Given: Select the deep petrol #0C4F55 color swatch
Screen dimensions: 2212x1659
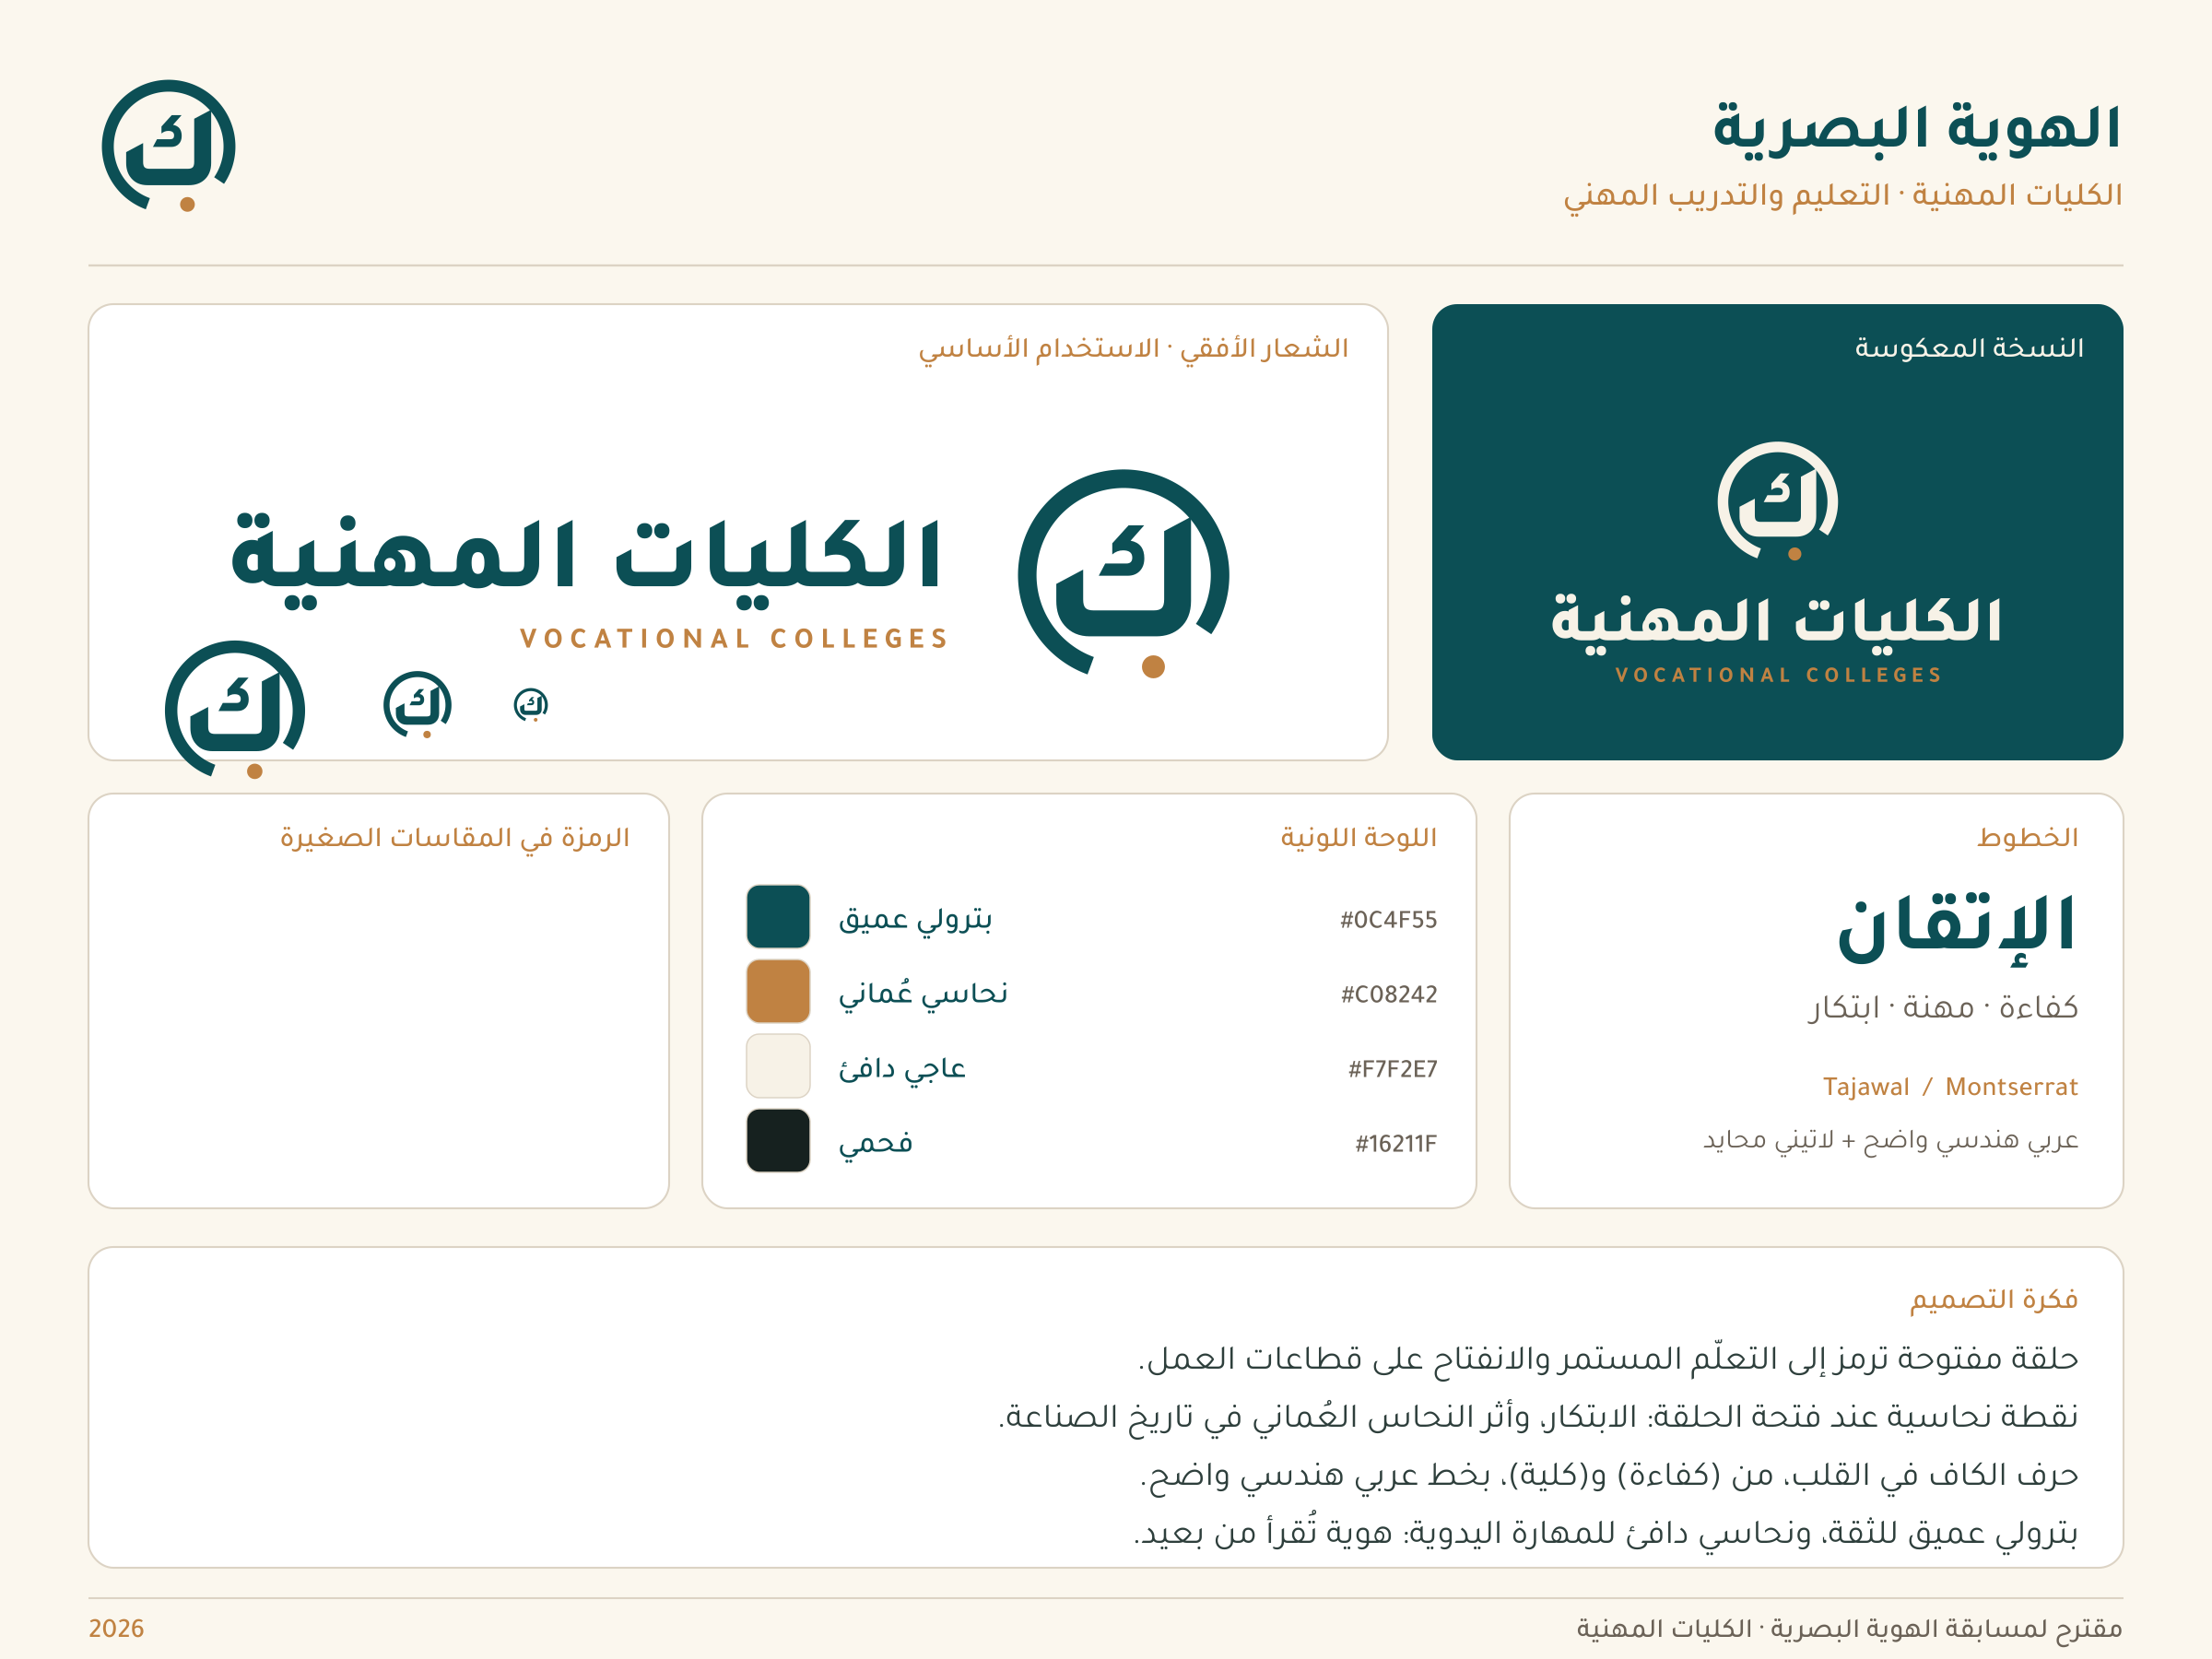Looking at the screenshot, I should (x=778, y=916).
